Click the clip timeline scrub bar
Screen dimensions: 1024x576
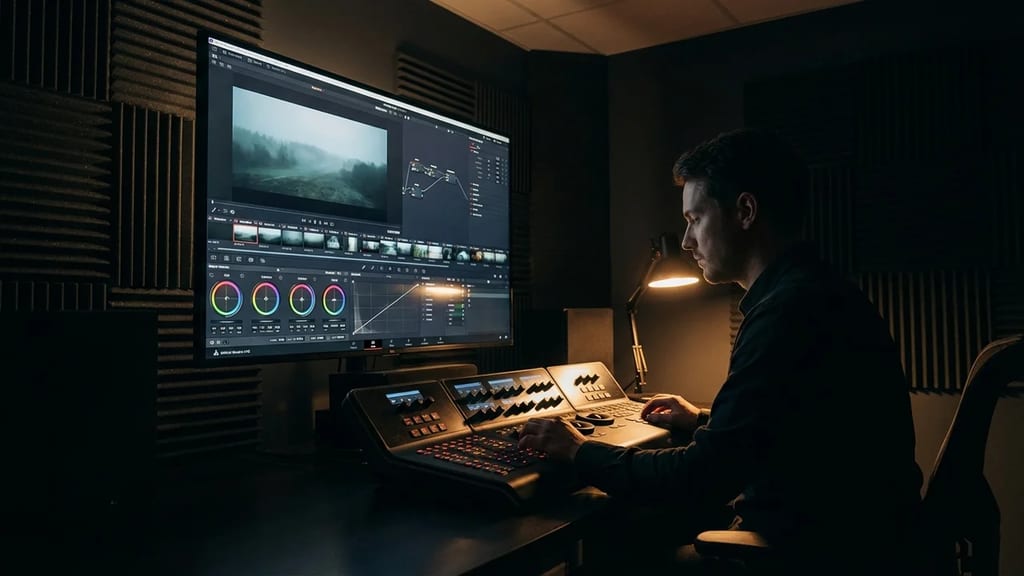tap(332, 257)
